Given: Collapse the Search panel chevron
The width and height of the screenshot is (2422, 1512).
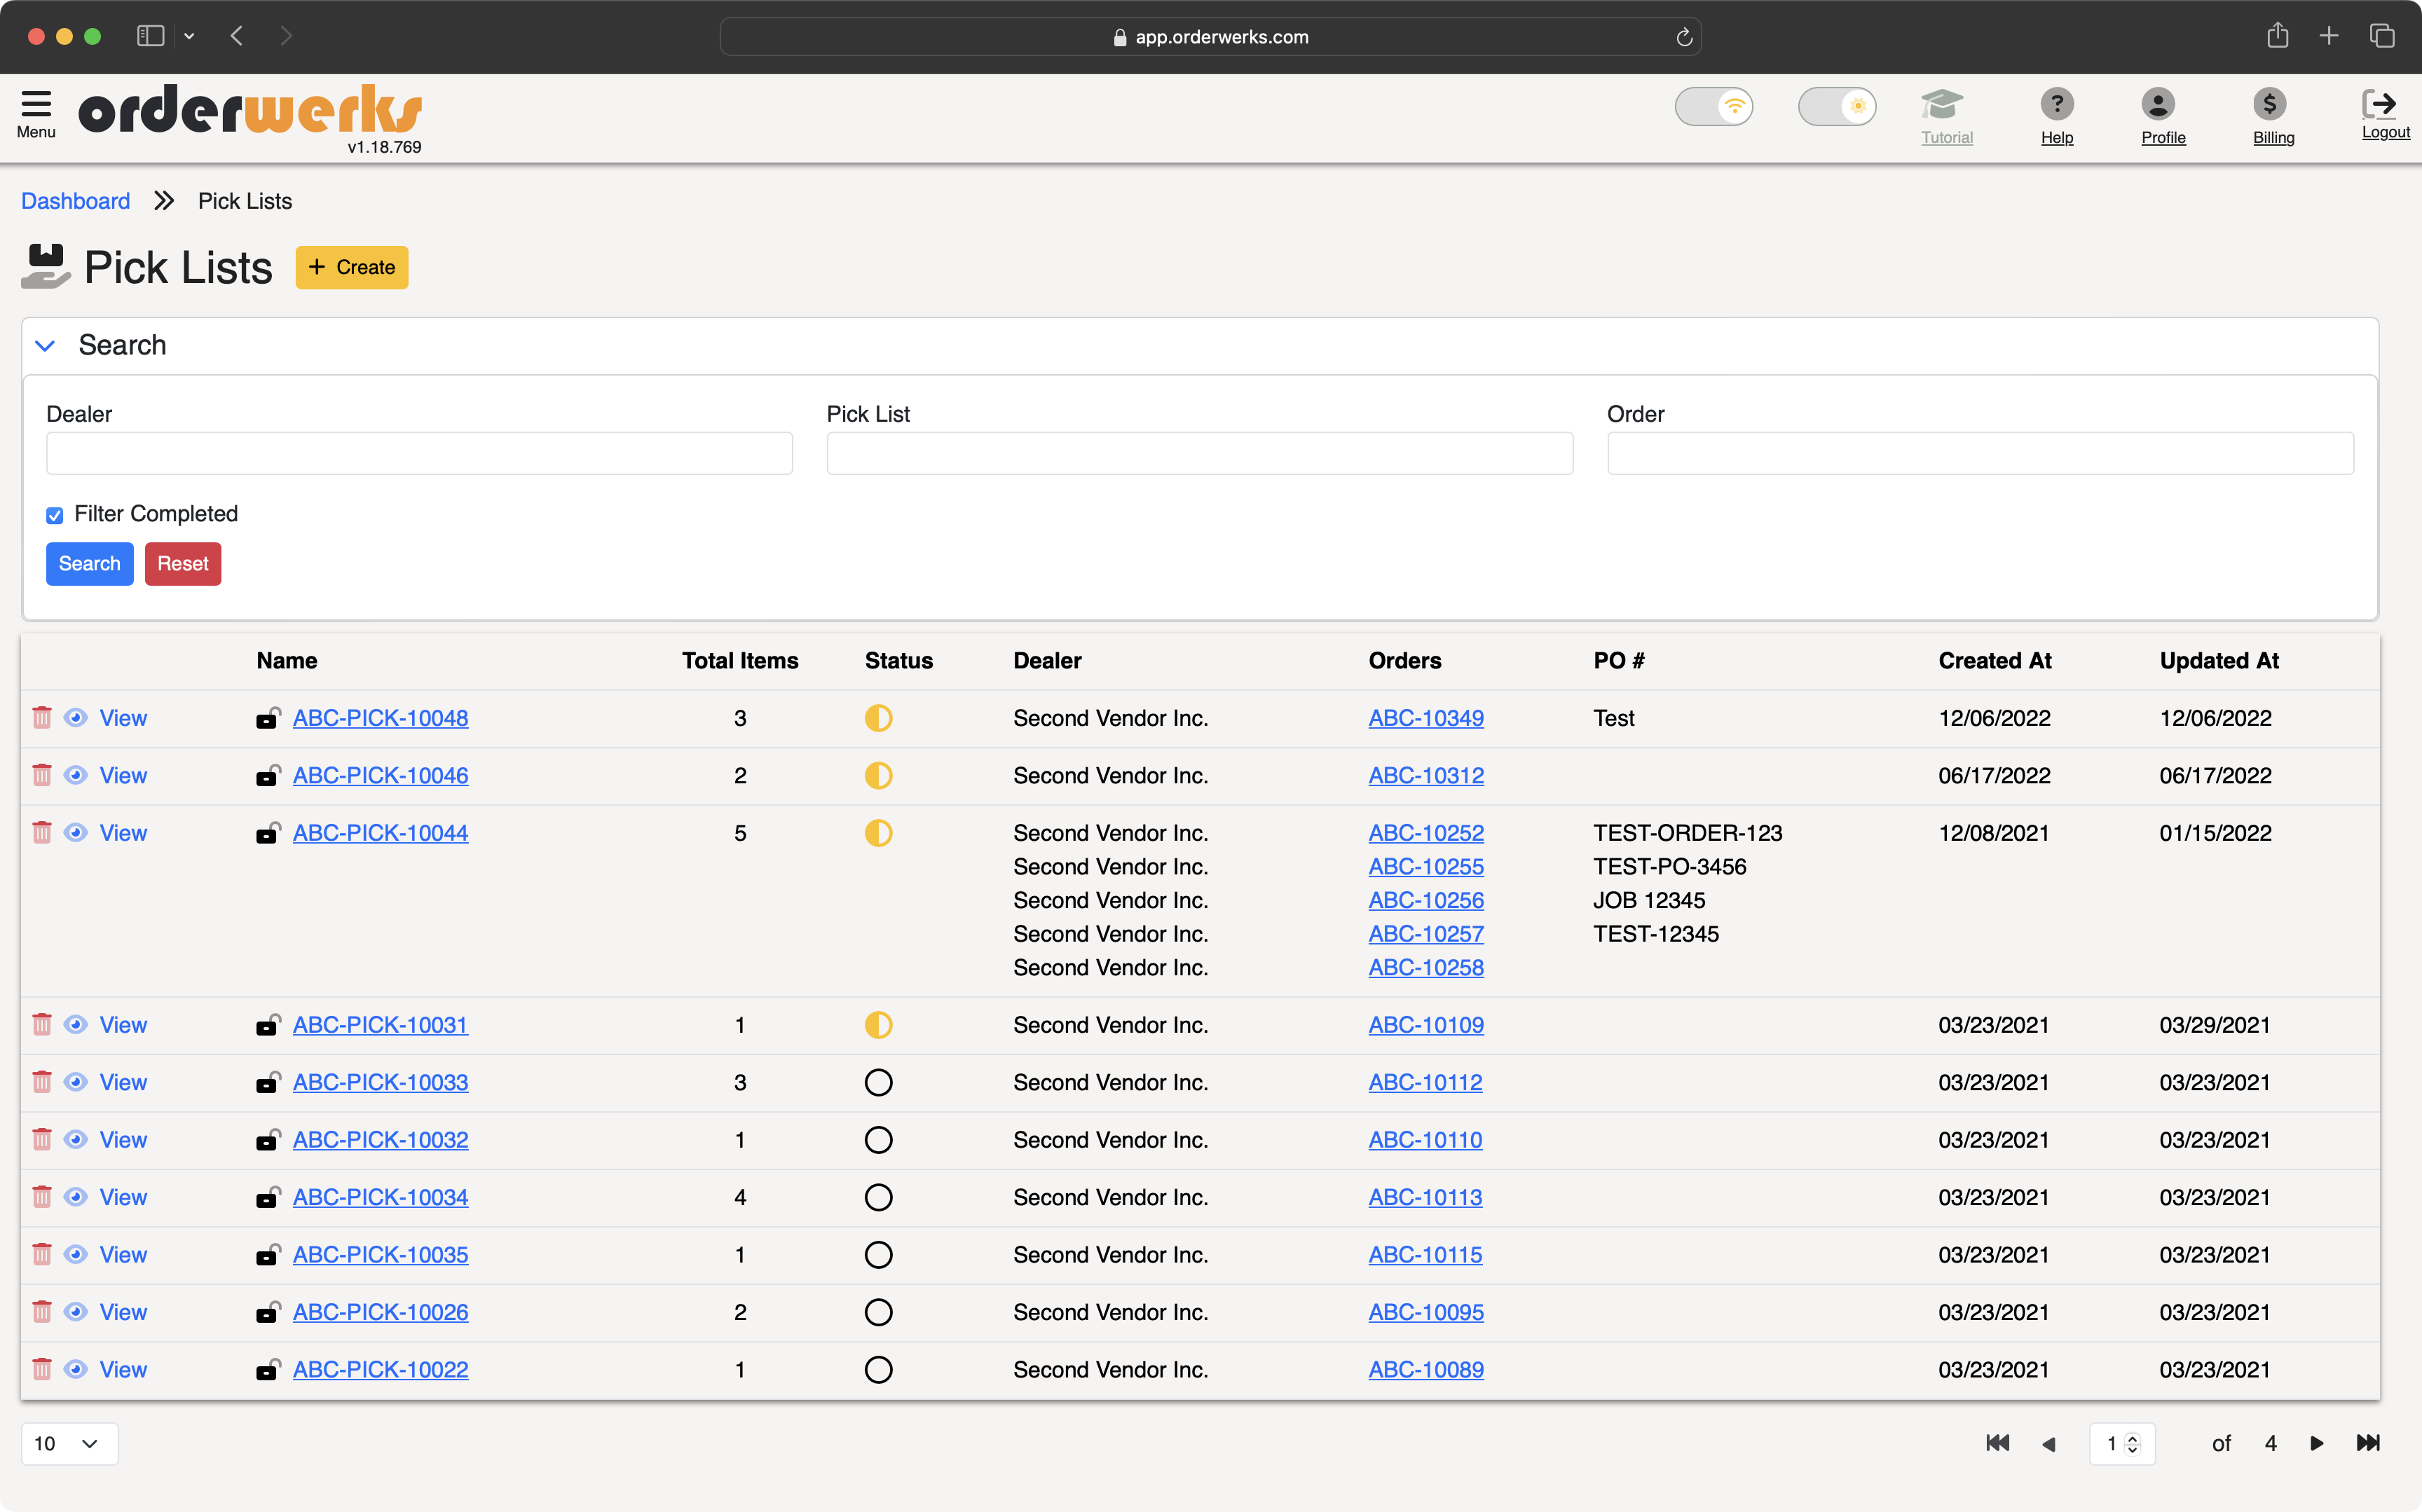Looking at the screenshot, I should 45,346.
